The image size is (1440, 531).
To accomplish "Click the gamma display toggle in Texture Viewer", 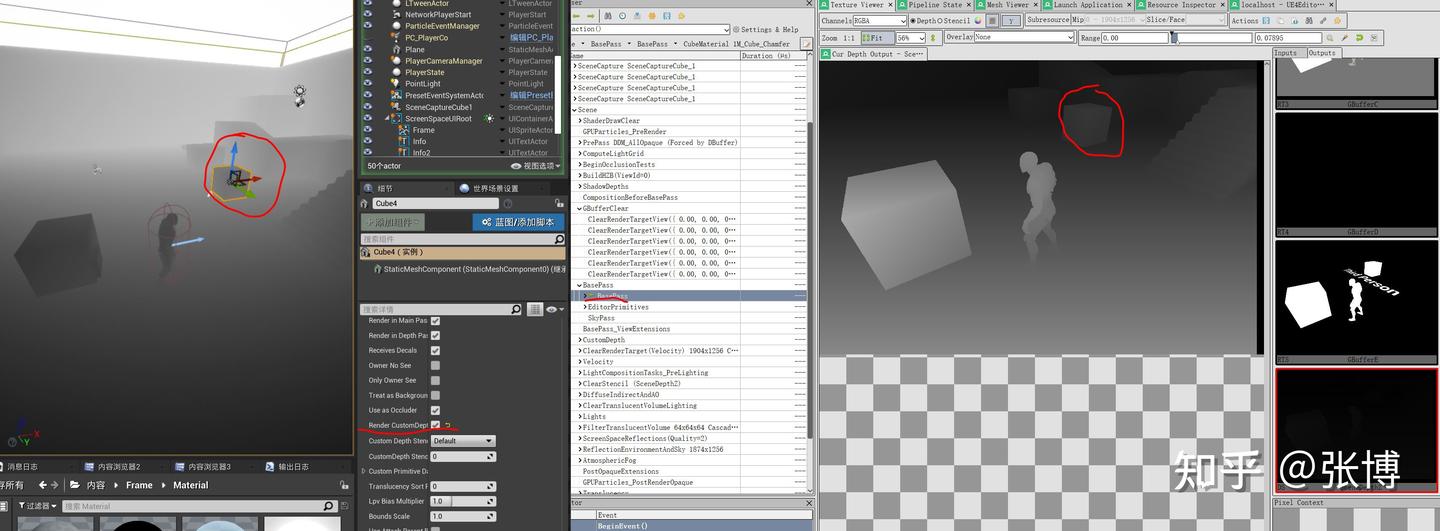I will coord(1011,21).
